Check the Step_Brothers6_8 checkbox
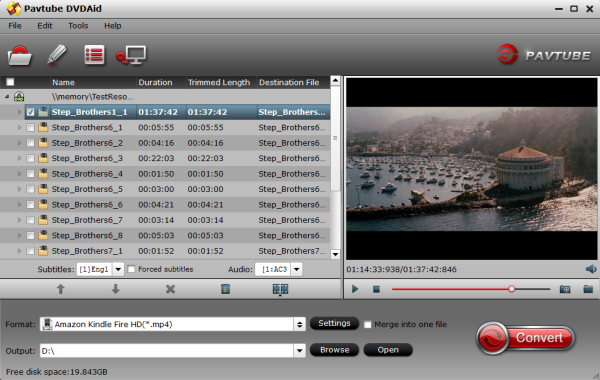The image size is (600, 380). point(30,235)
